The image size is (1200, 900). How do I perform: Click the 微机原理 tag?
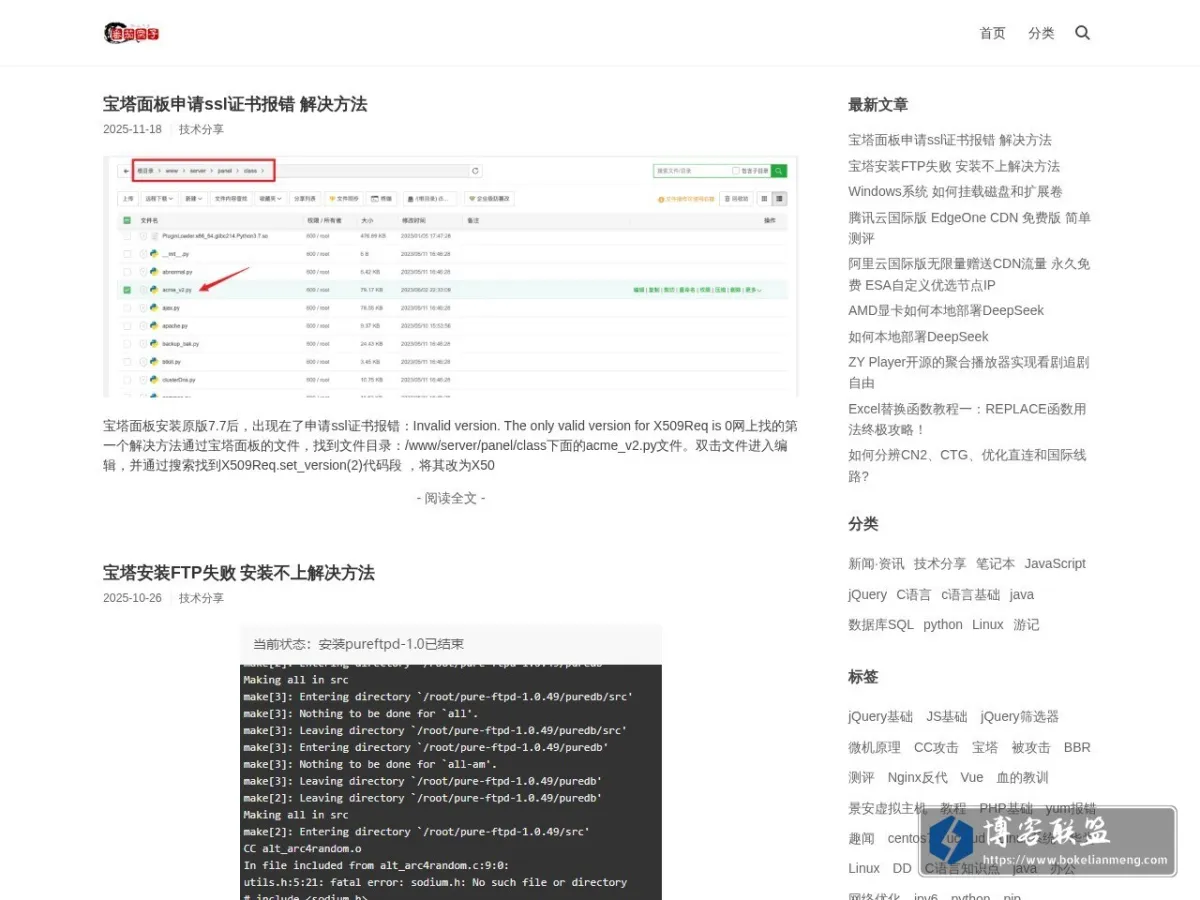[875, 747]
